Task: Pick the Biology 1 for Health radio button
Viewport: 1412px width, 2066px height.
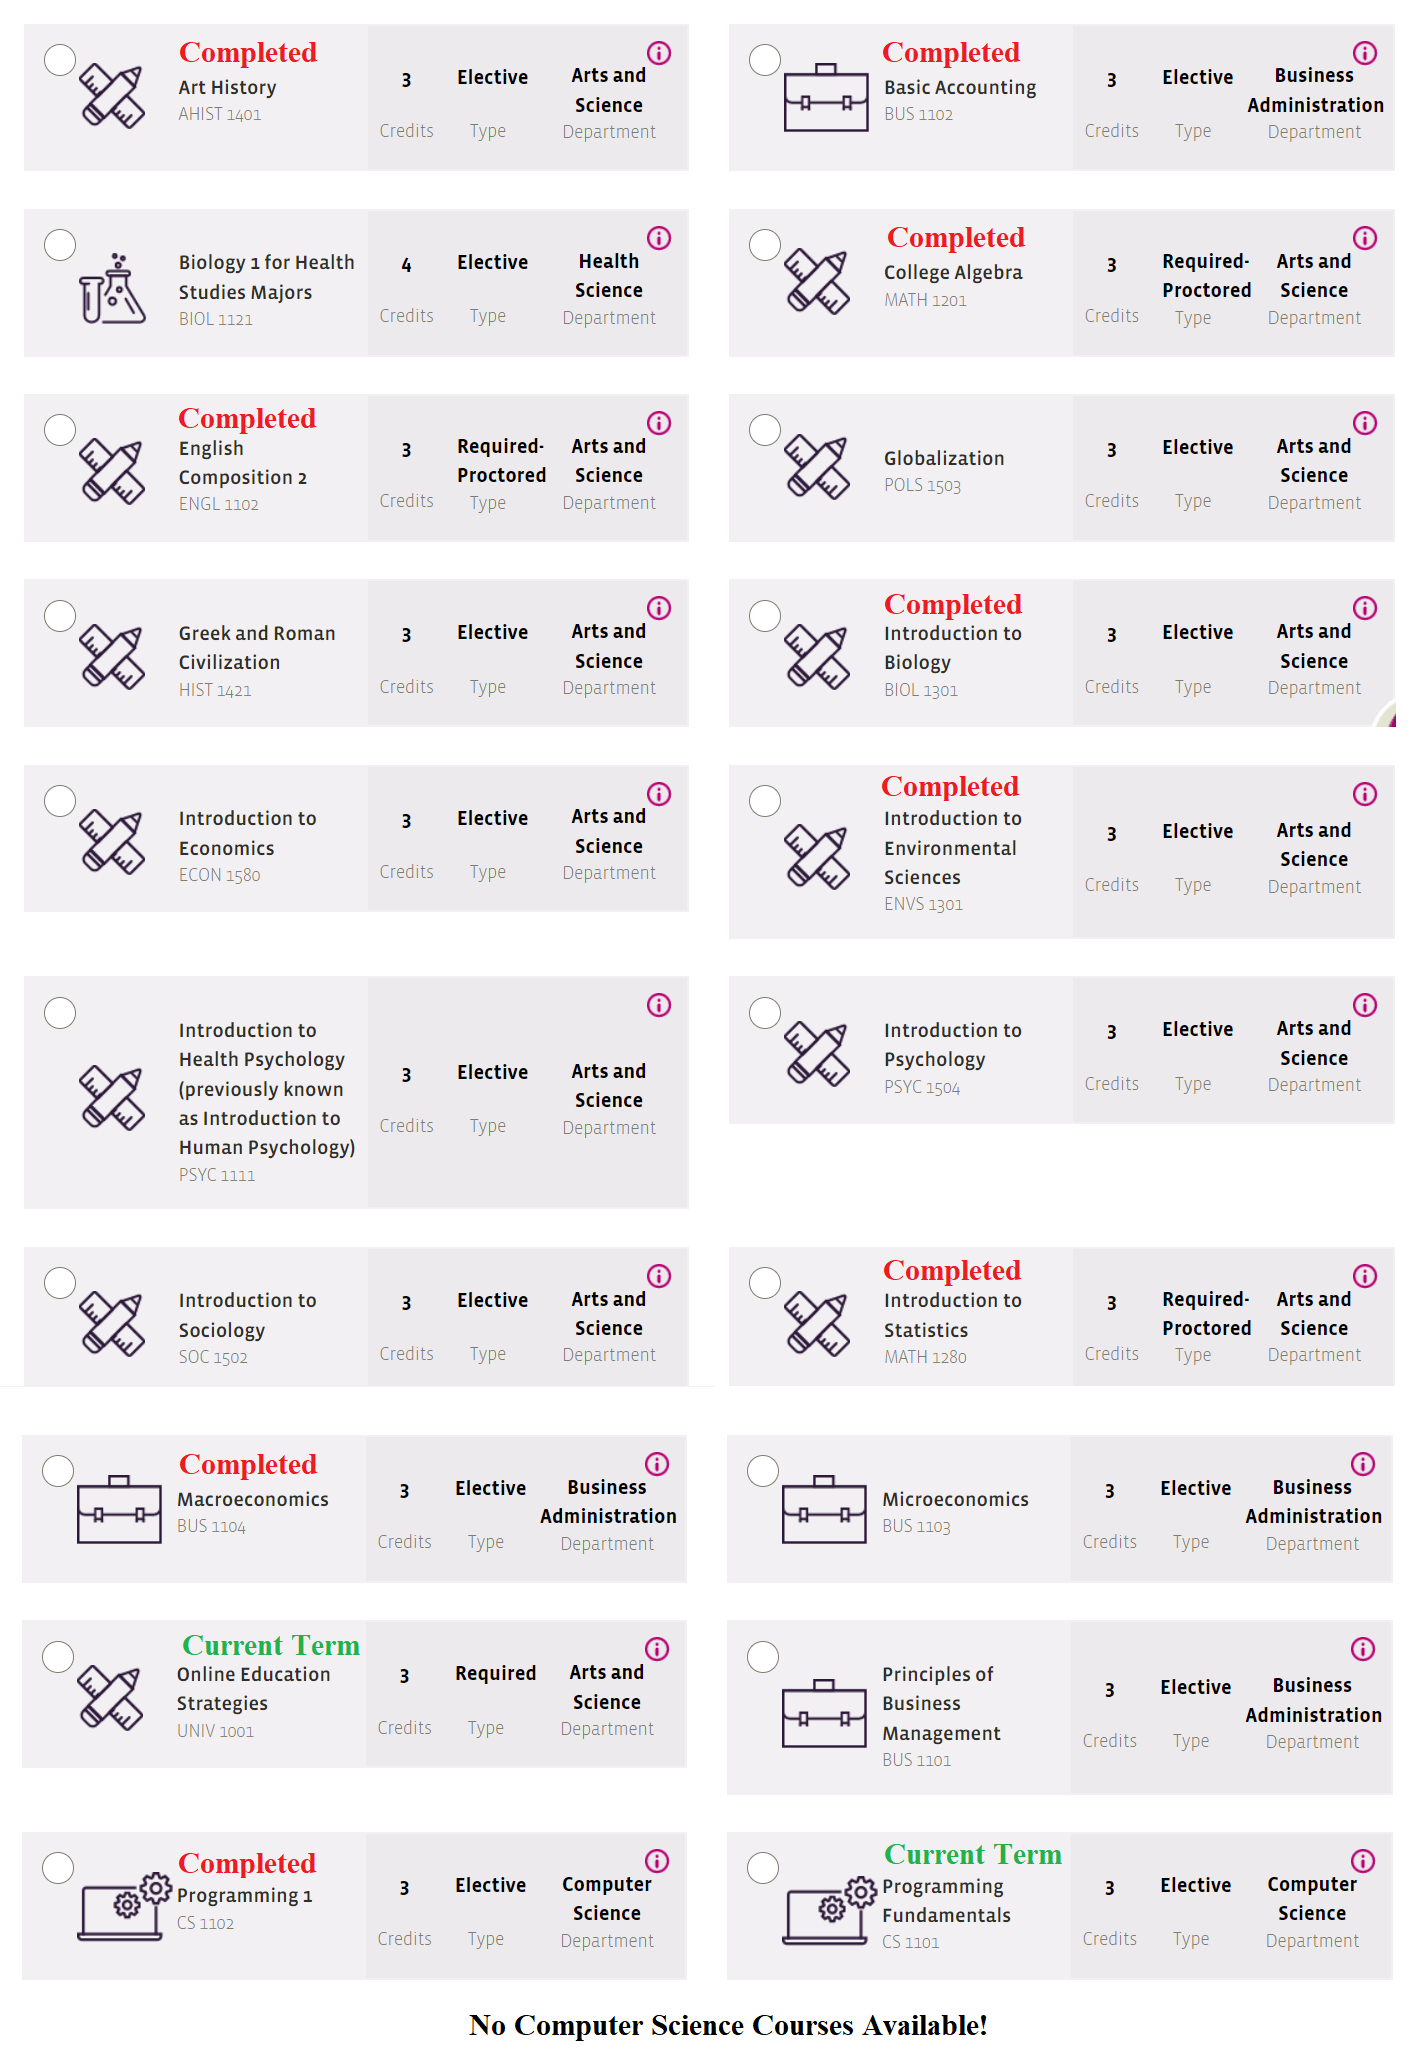Action: click(60, 245)
